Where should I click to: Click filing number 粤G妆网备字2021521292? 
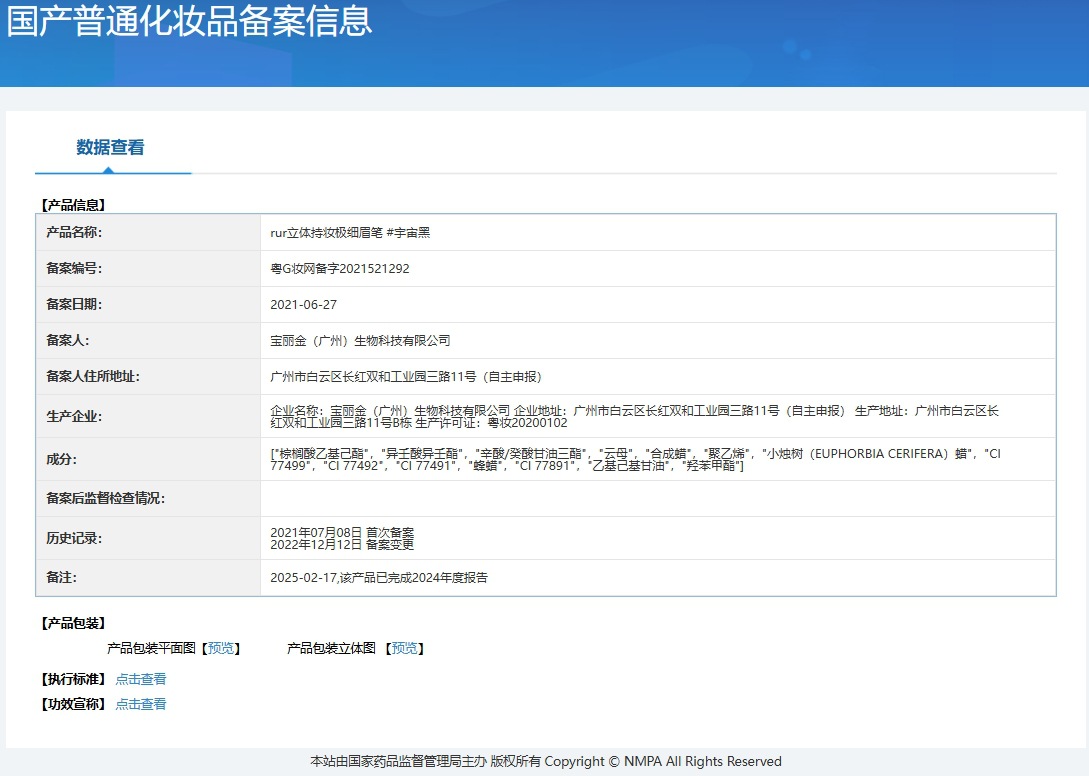point(340,269)
